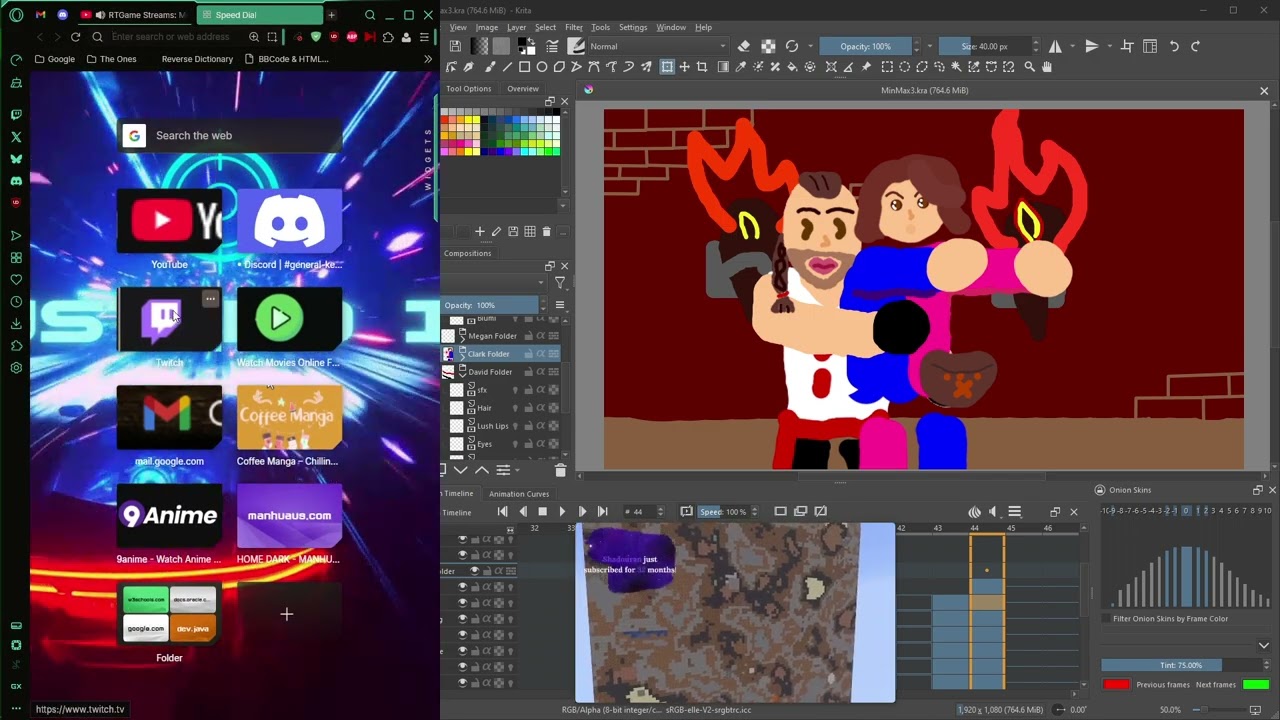This screenshot has width=1280, height=720.
Task: Open layer properties dropdown arrow
Action: (x=517, y=470)
